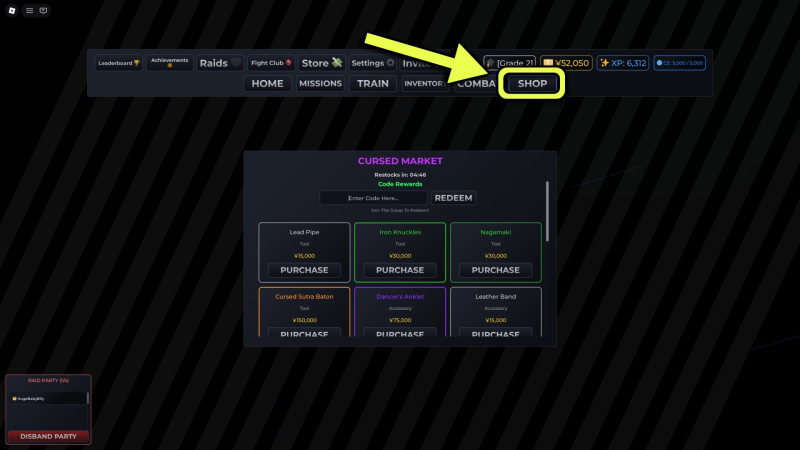Switch to the SHOP tab

(x=532, y=84)
